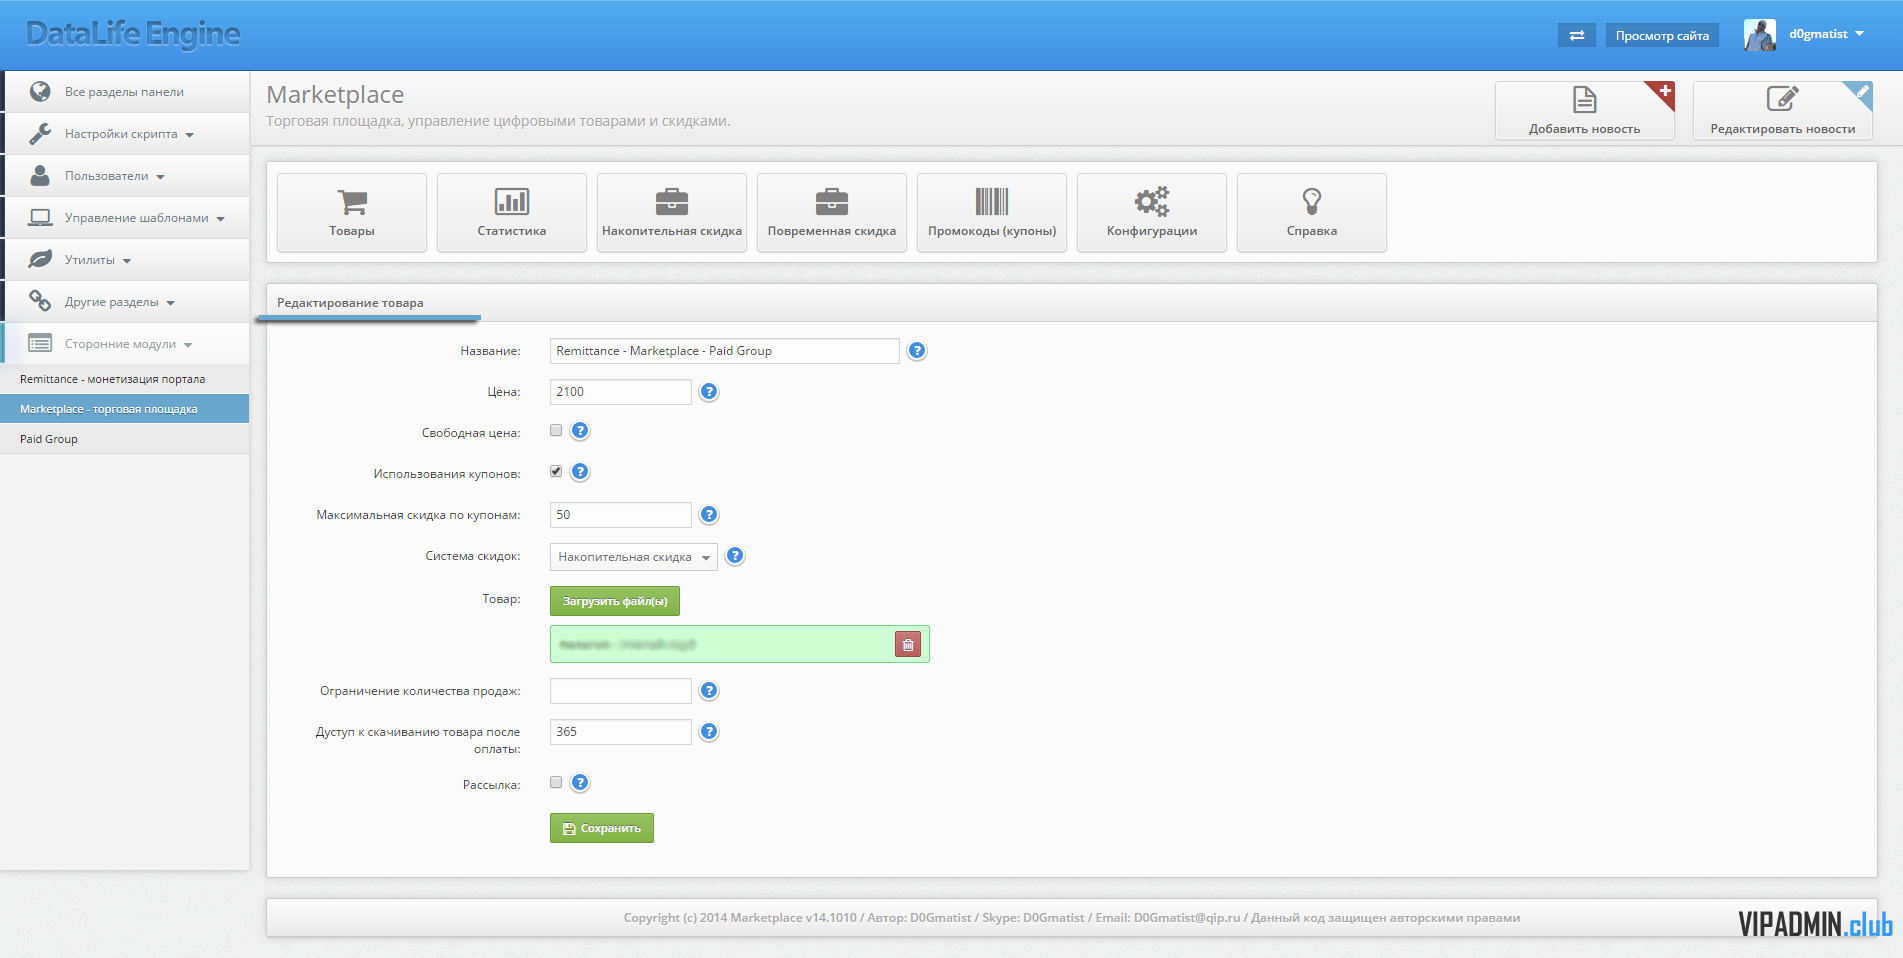
Task: Expand the Пользователи menu
Action: 126,176
